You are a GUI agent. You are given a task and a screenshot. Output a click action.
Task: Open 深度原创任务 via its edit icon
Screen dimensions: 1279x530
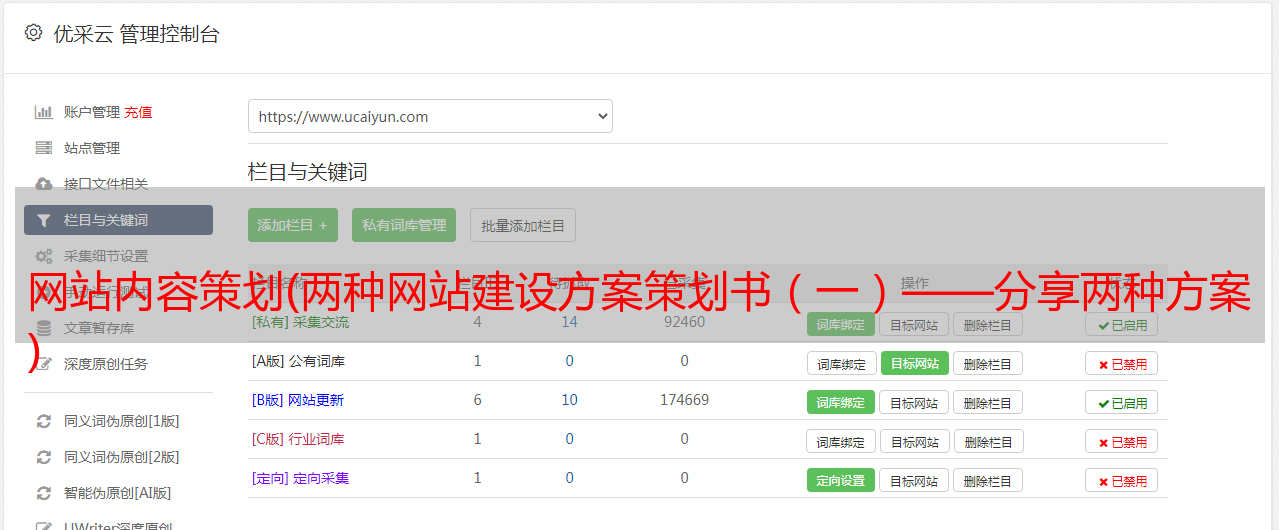[43, 364]
